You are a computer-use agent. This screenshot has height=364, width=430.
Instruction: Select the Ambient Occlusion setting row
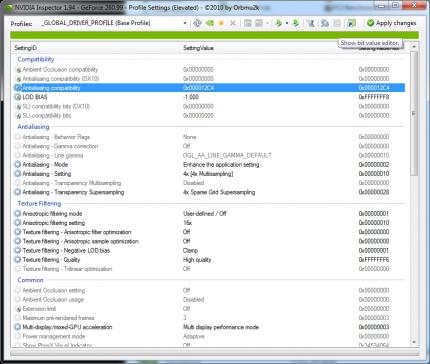coord(209,290)
